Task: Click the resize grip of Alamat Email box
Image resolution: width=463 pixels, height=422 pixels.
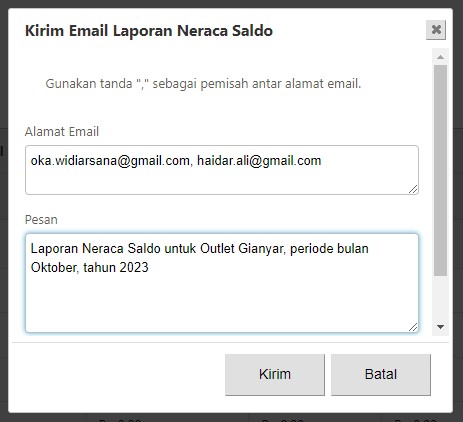Action: click(x=413, y=189)
